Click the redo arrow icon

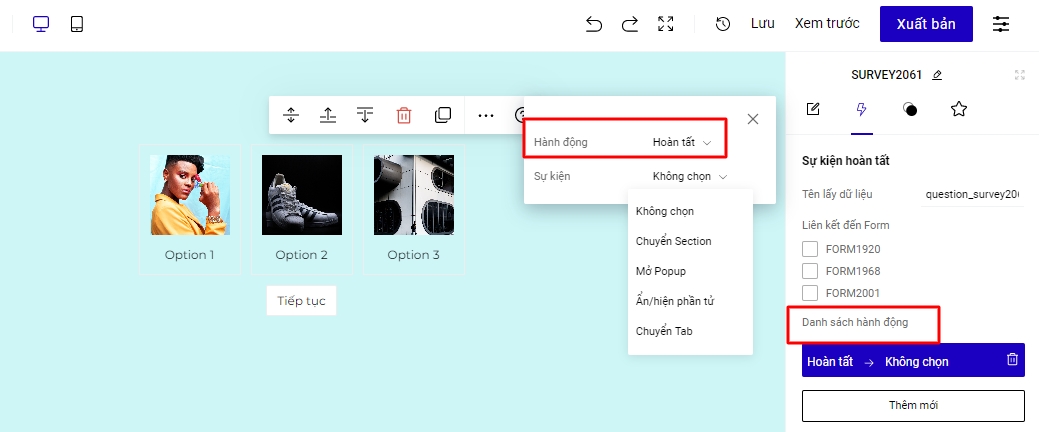pos(630,24)
